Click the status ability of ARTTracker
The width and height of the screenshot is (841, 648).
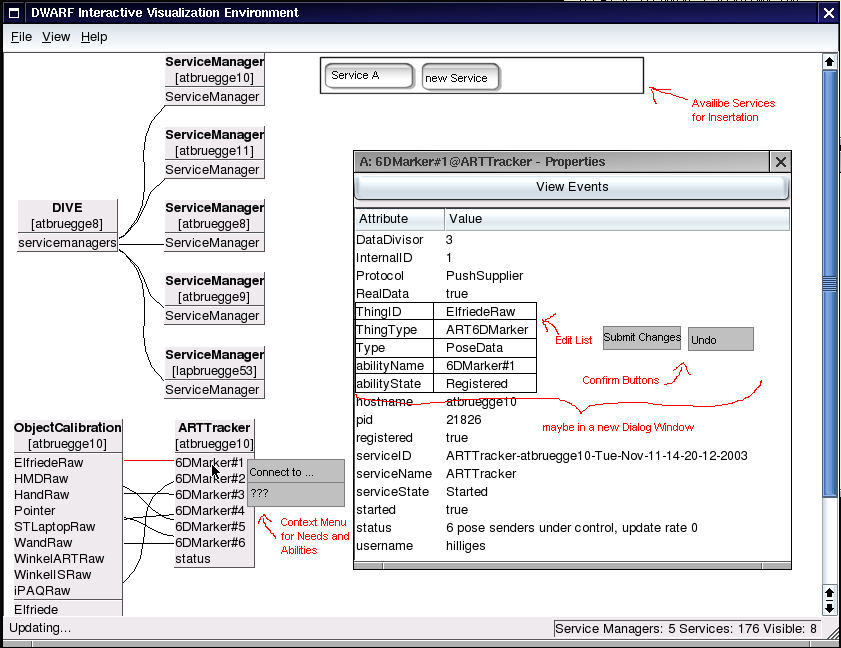pyautogui.click(x=215, y=559)
